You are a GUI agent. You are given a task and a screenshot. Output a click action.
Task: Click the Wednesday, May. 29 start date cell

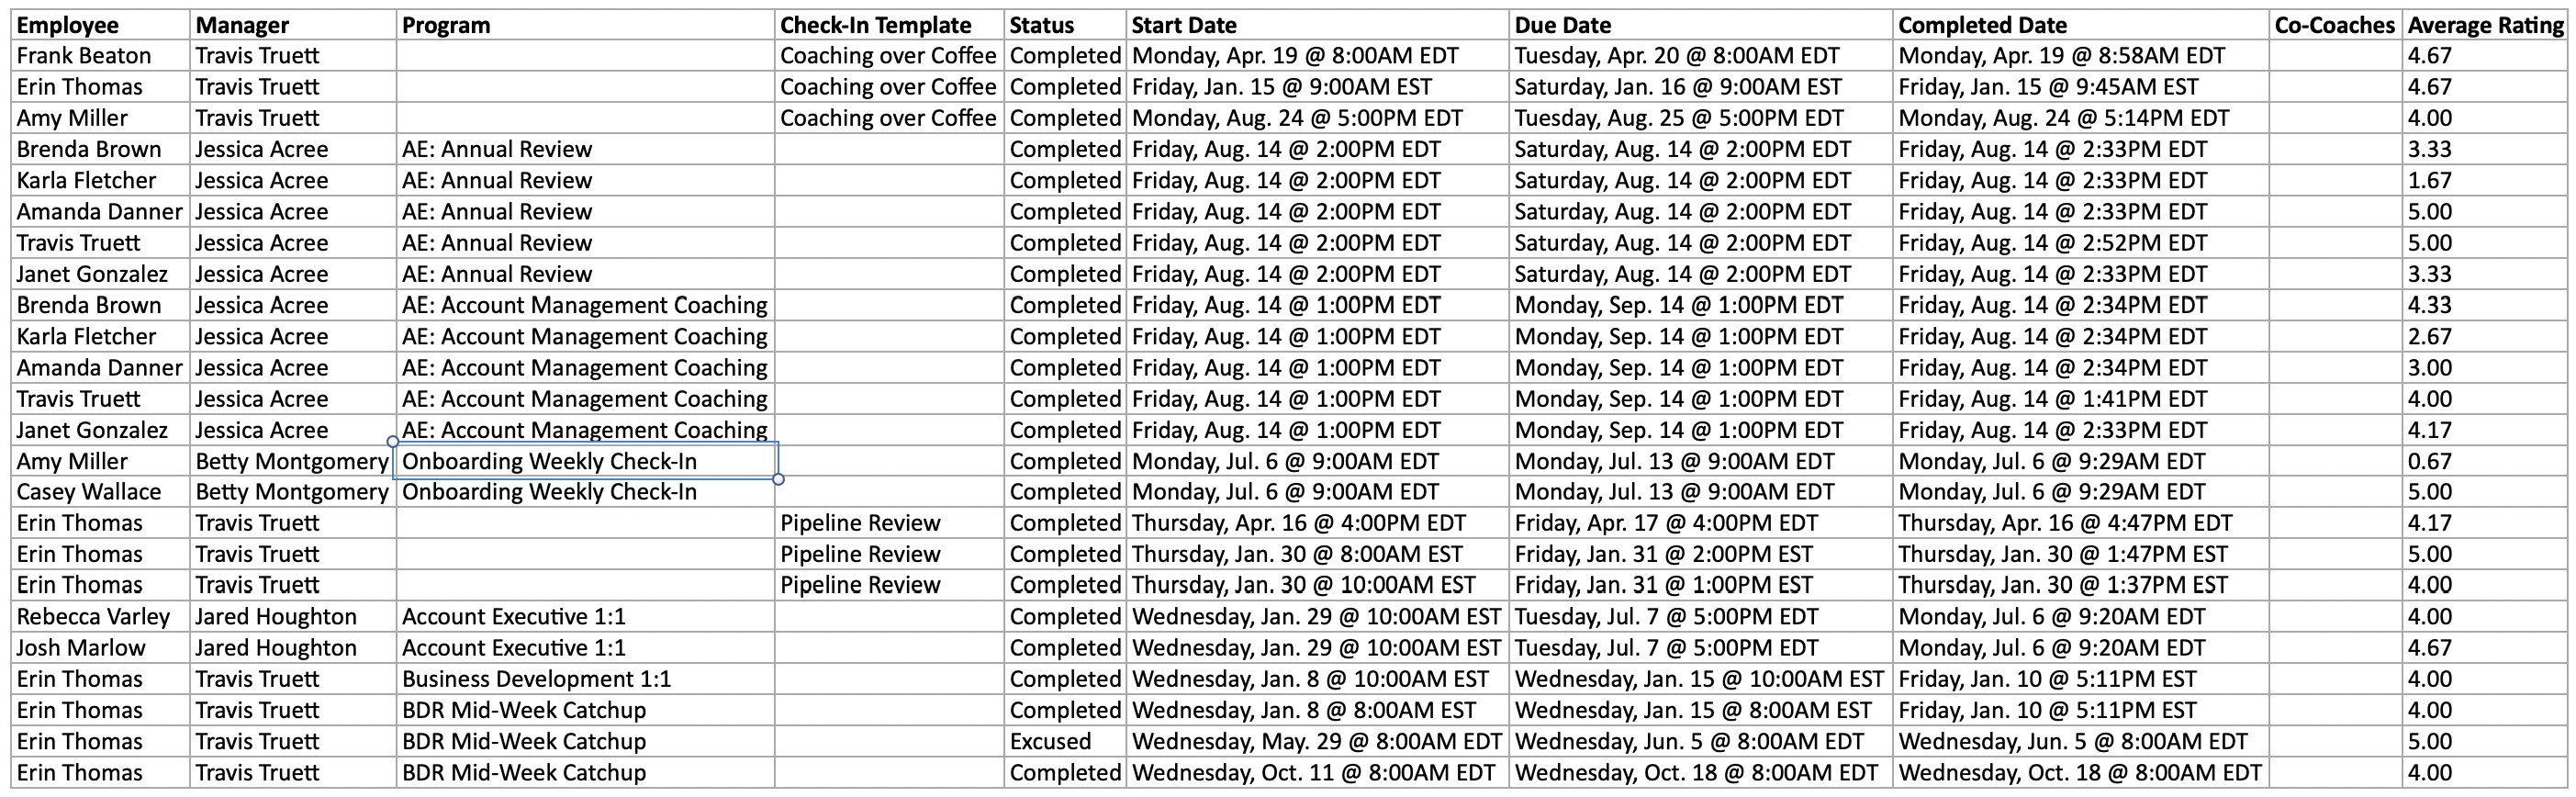[x=1316, y=742]
